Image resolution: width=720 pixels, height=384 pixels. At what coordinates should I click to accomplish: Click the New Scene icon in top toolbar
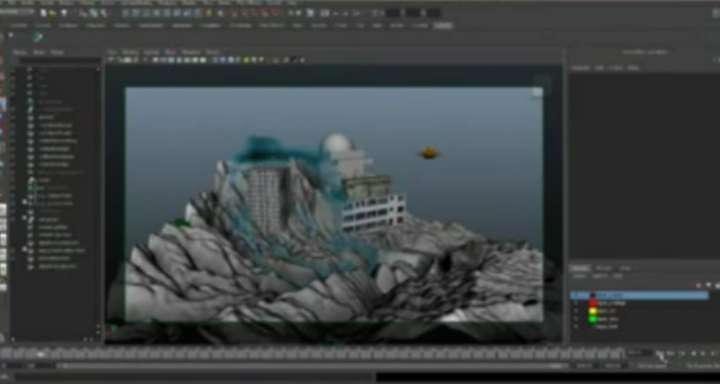pyautogui.click(x=43, y=13)
